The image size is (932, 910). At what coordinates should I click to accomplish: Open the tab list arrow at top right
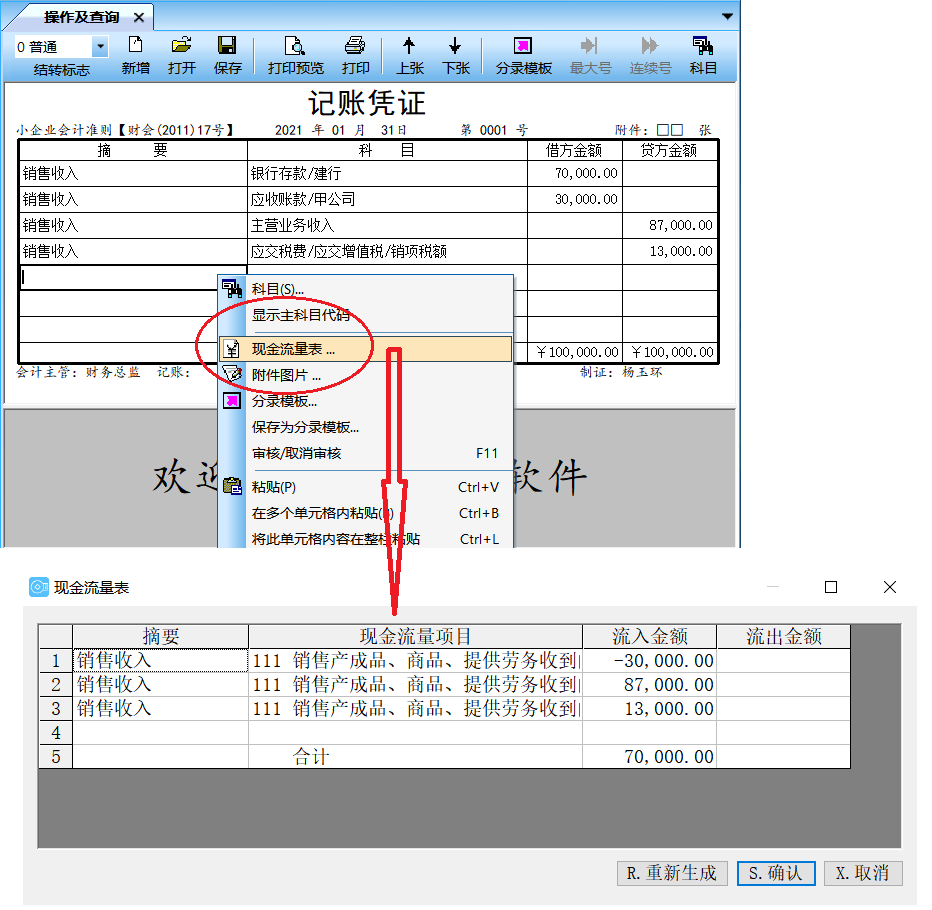click(x=727, y=16)
